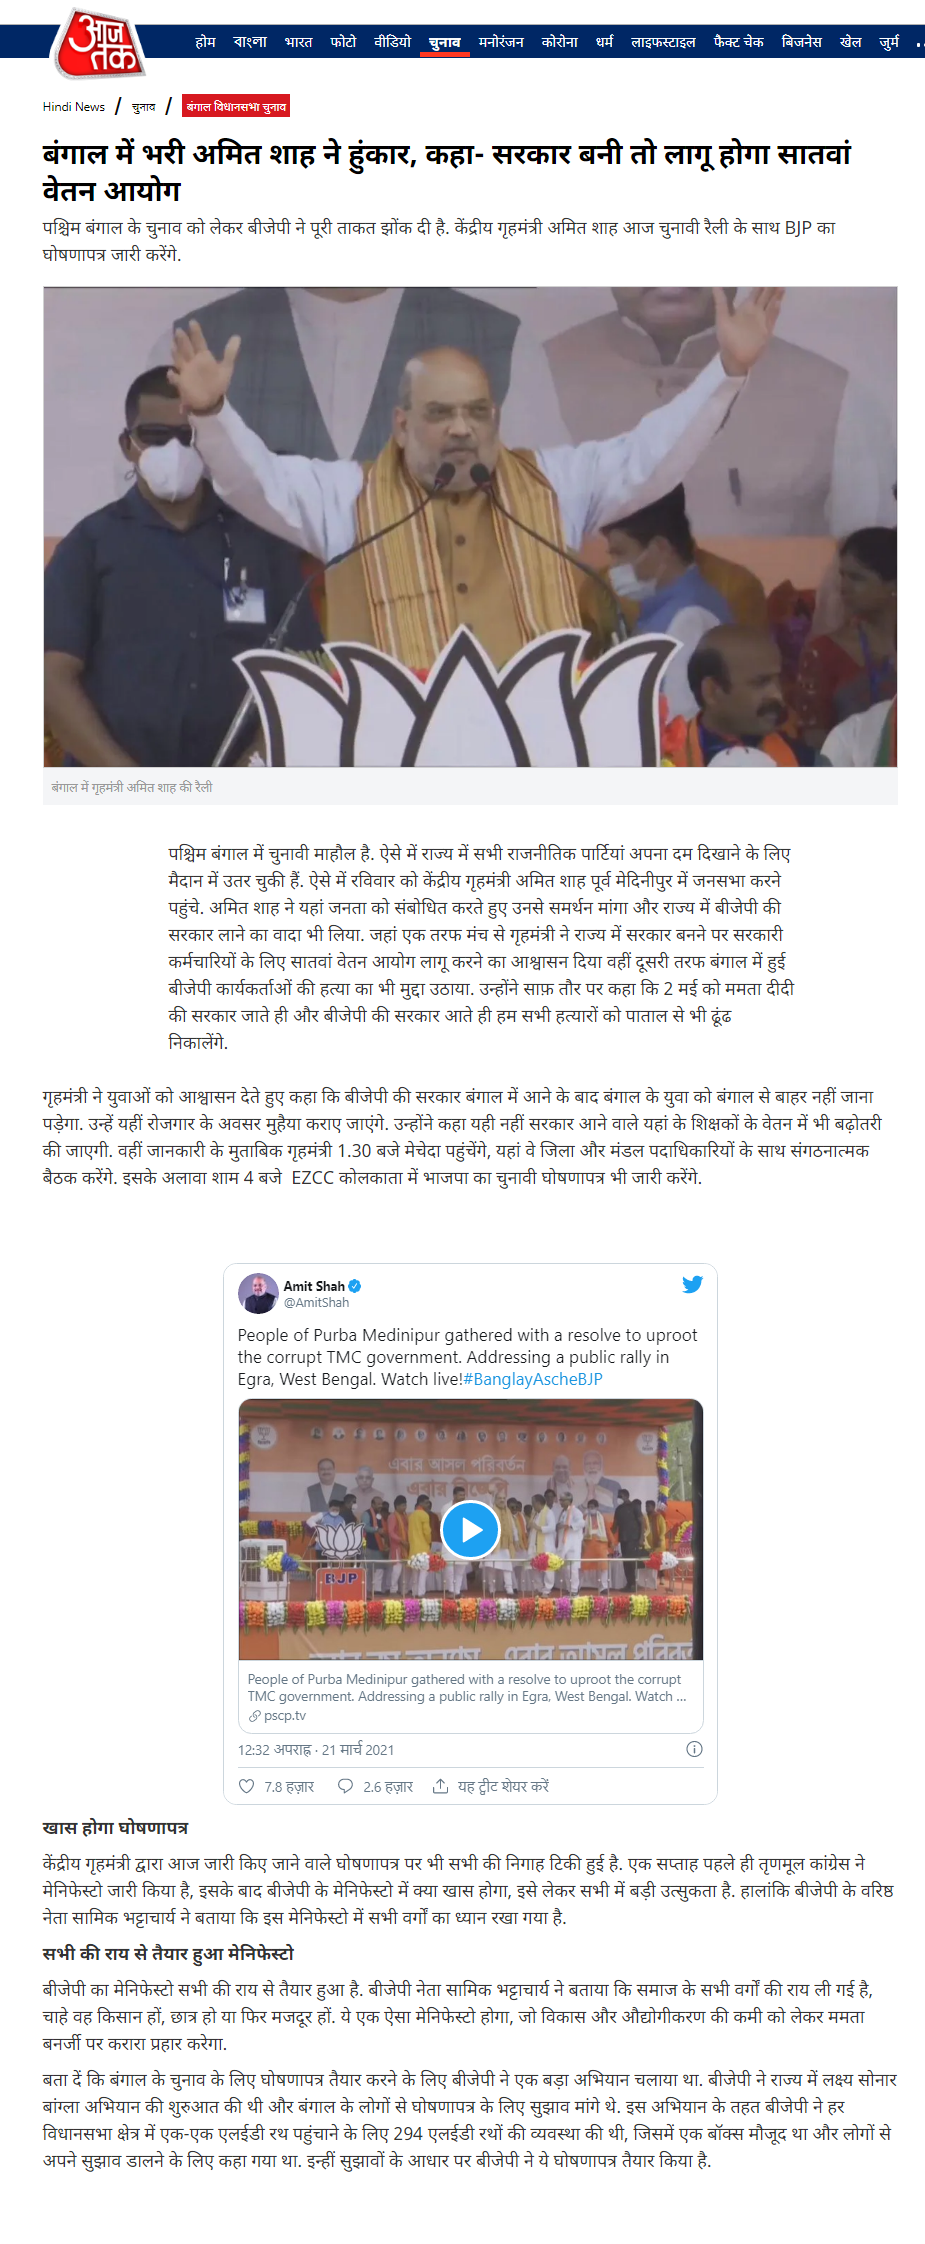Show more nav items via the ellipsis
This screenshot has width=925, height=2244.
point(919,42)
